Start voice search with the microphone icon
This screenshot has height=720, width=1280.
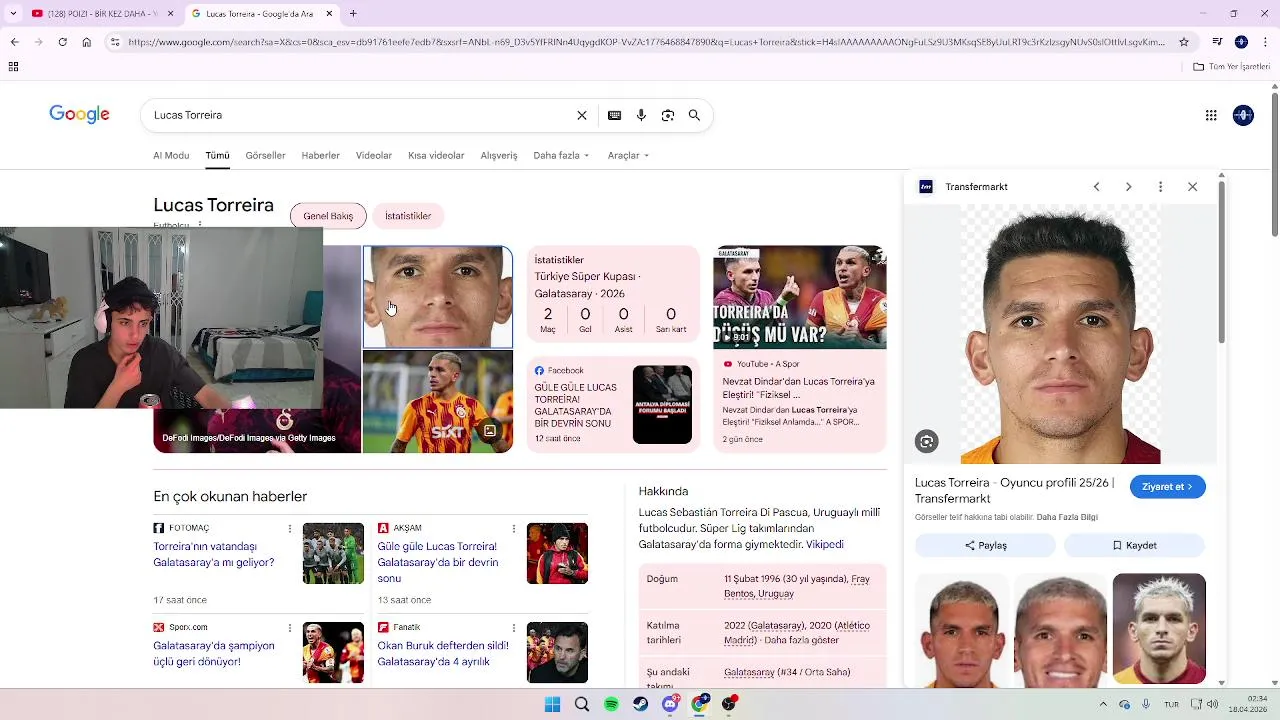click(x=641, y=115)
